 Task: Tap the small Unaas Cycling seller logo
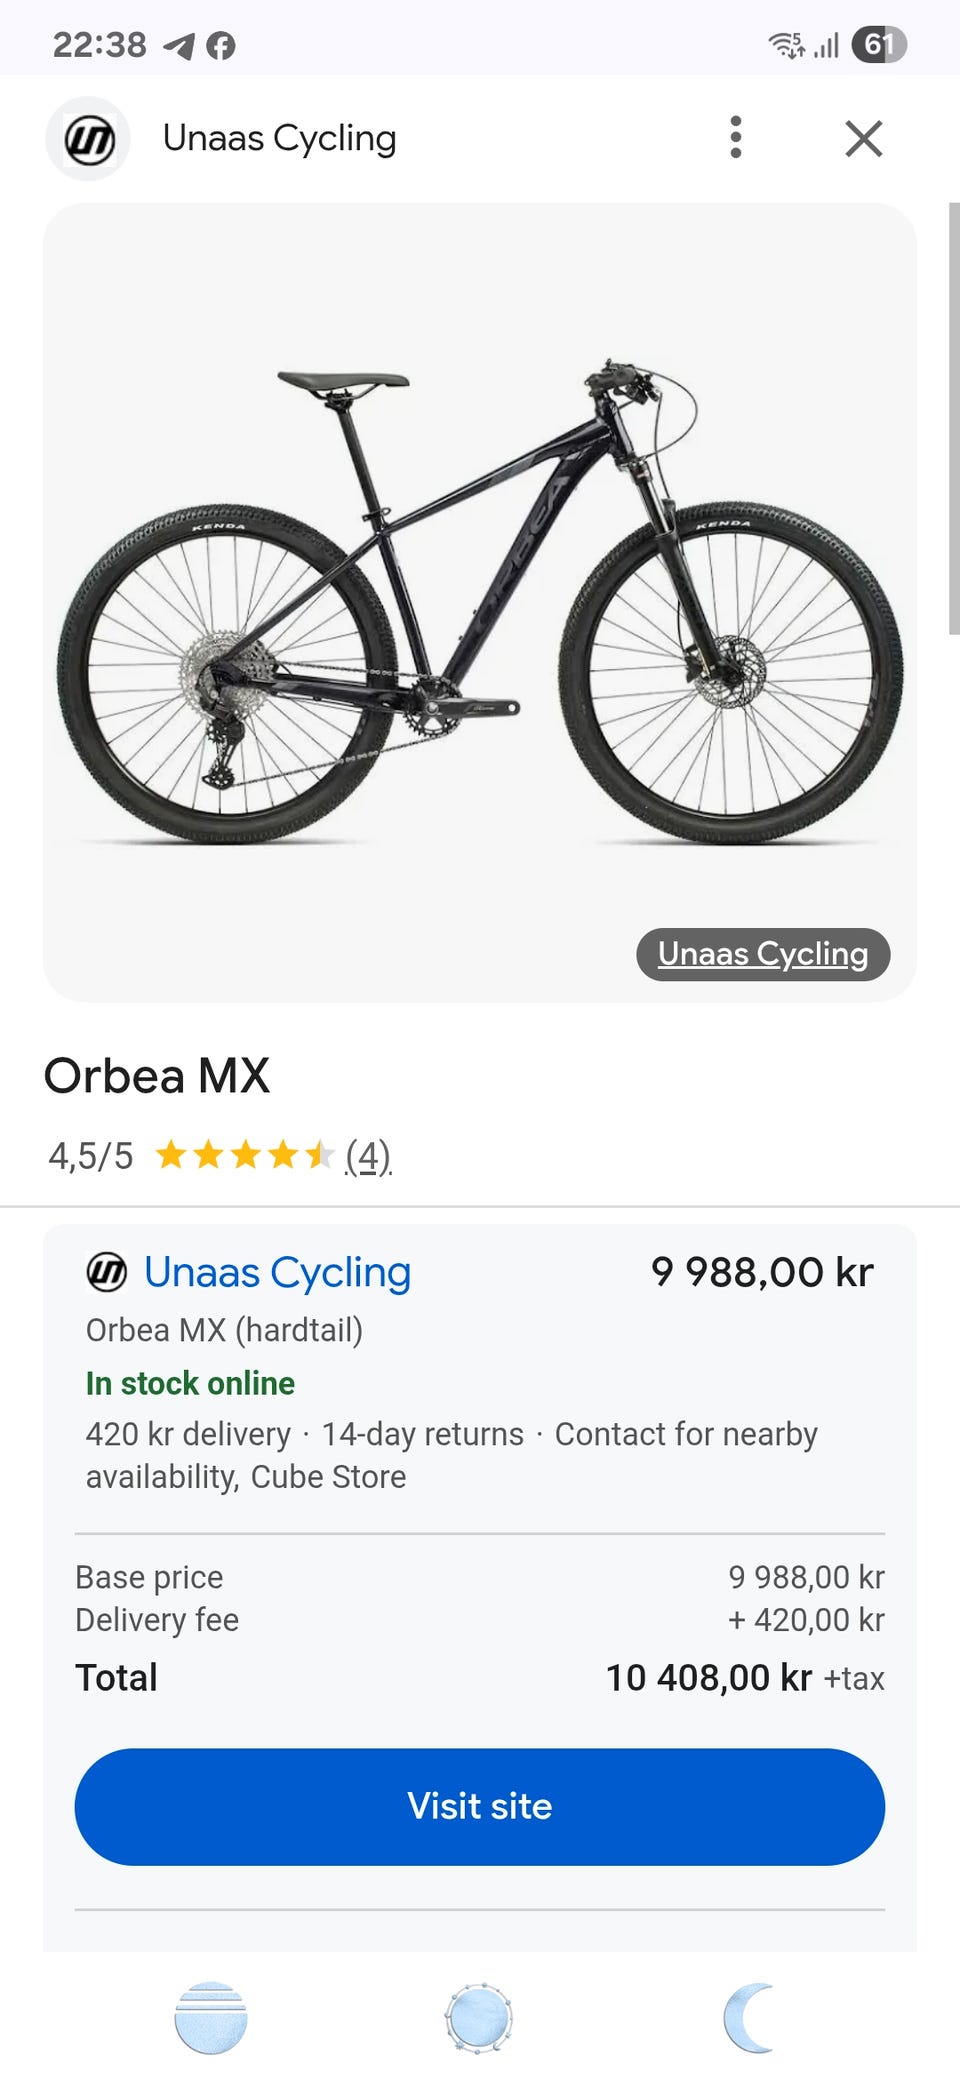(x=107, y=1272)
